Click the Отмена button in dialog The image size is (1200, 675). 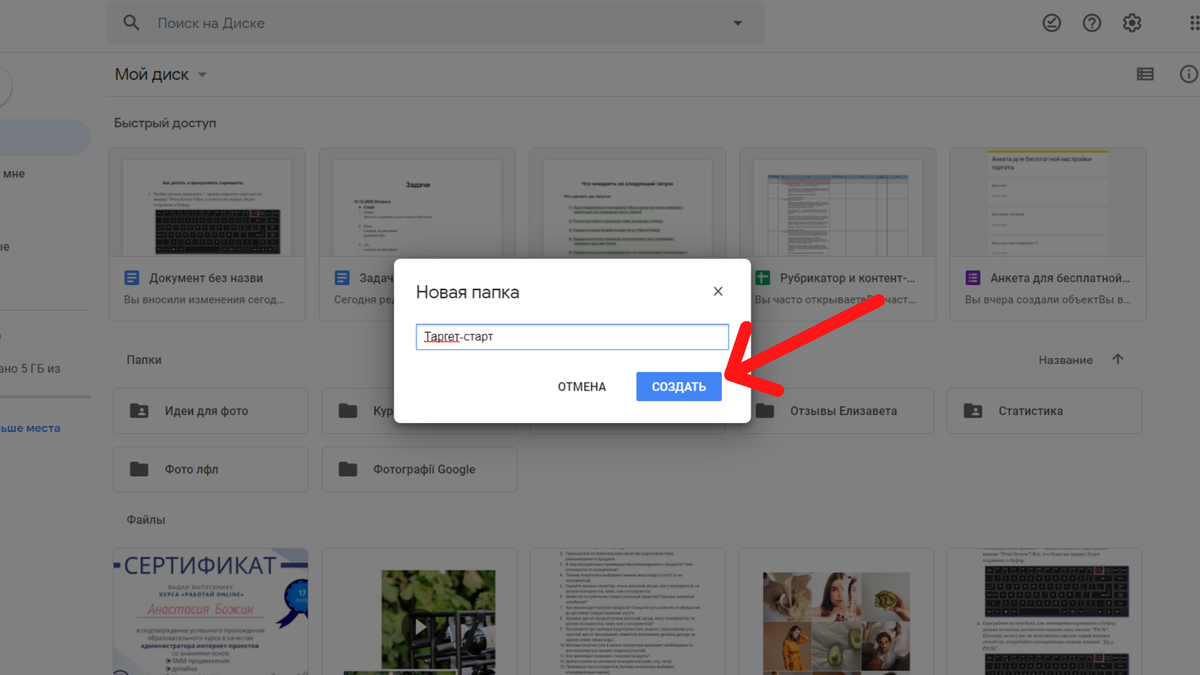click(x=581, y=387)
